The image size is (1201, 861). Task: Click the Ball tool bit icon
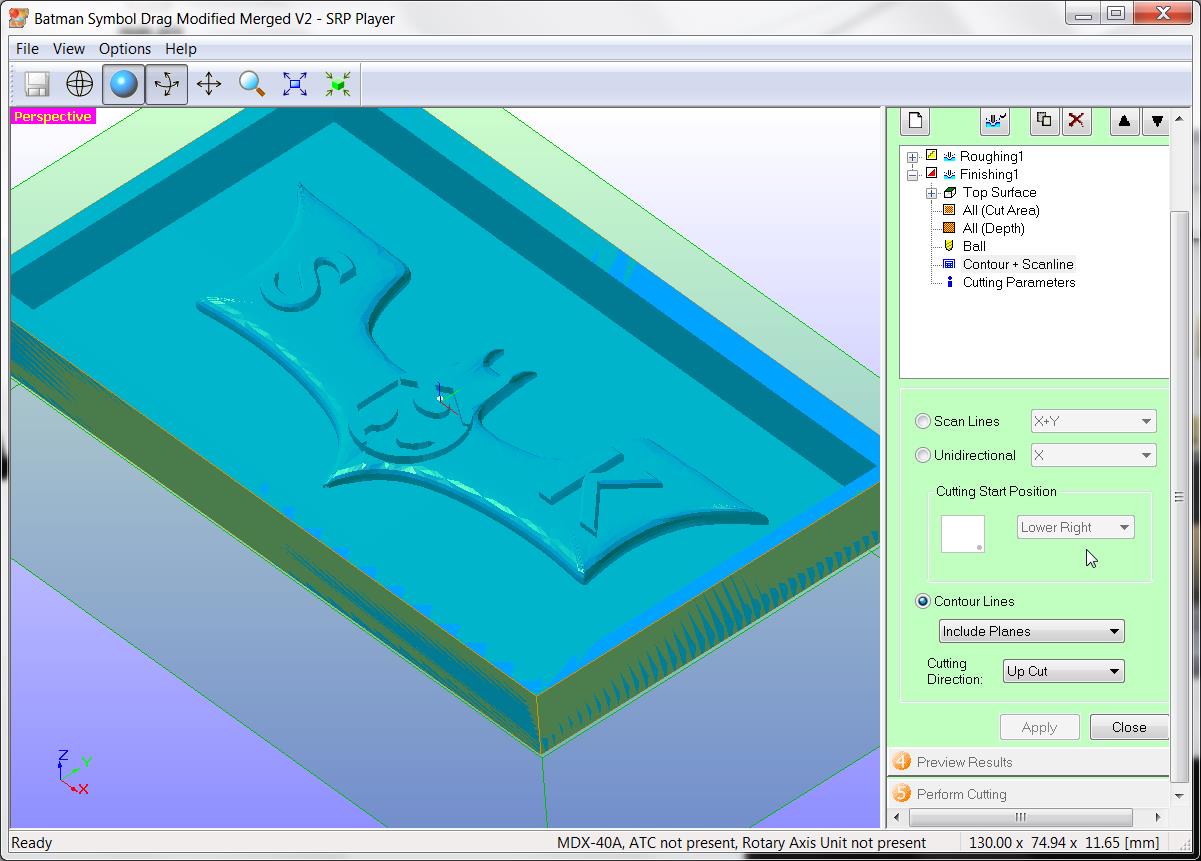pos(949,246)
